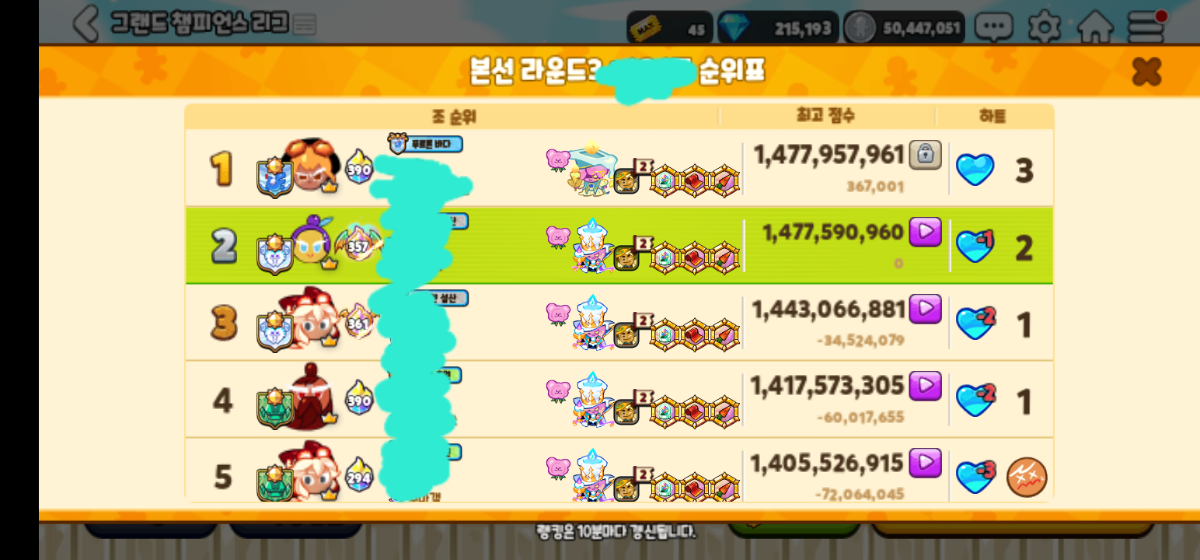Play replay for score 1,443,066,881
This screenshot has width=1200, height=560.
coord(926,309)
